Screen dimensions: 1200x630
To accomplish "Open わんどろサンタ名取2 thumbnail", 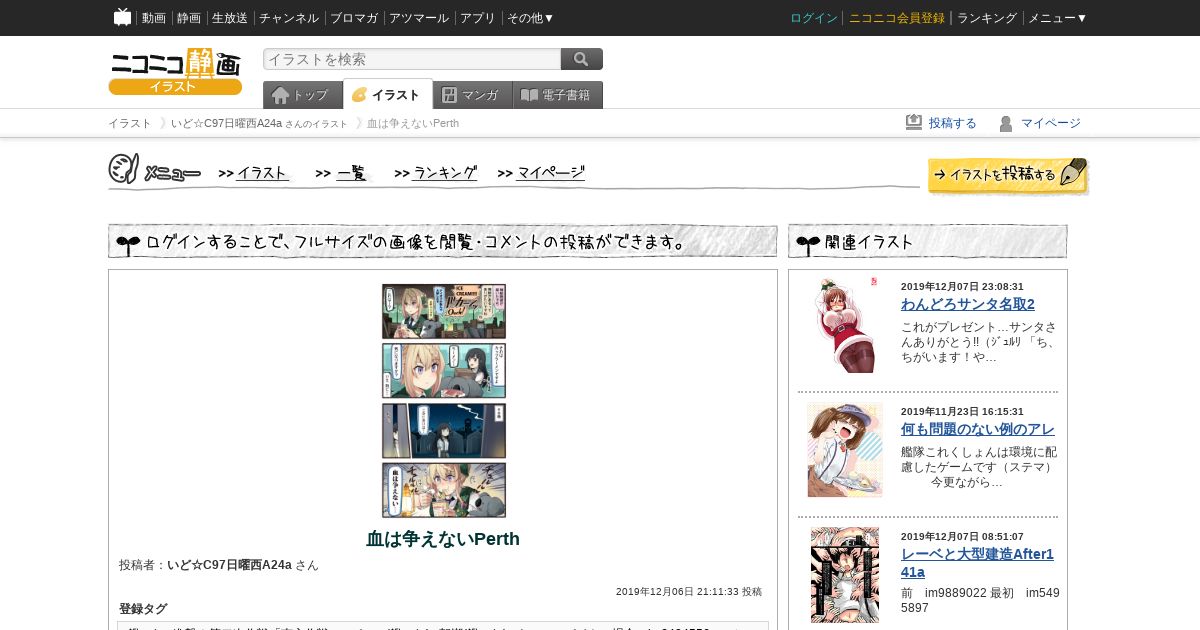I will click(846, 326).
